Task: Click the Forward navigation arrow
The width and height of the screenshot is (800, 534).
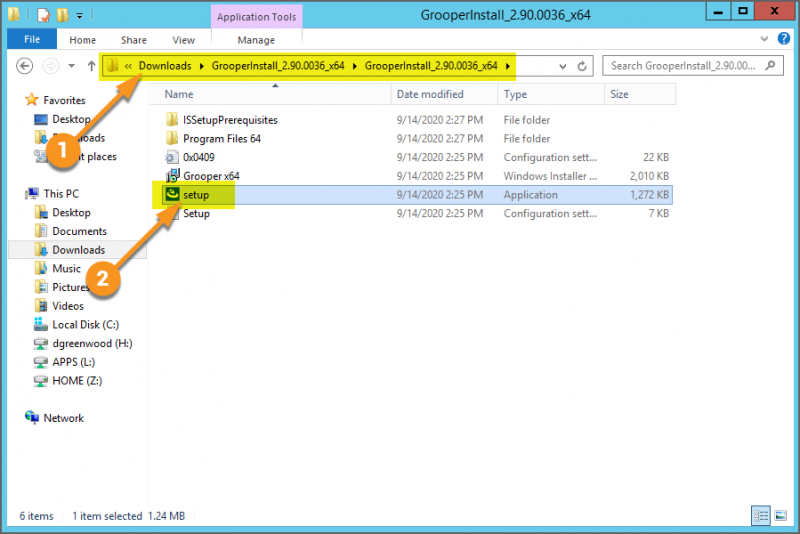Action: click(x=51, y=66)
